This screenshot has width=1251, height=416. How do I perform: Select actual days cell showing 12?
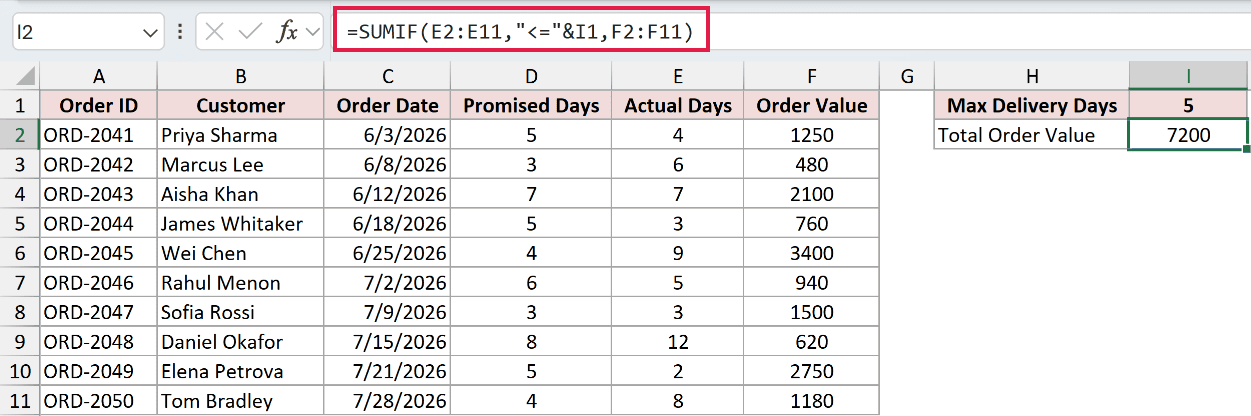678,342
